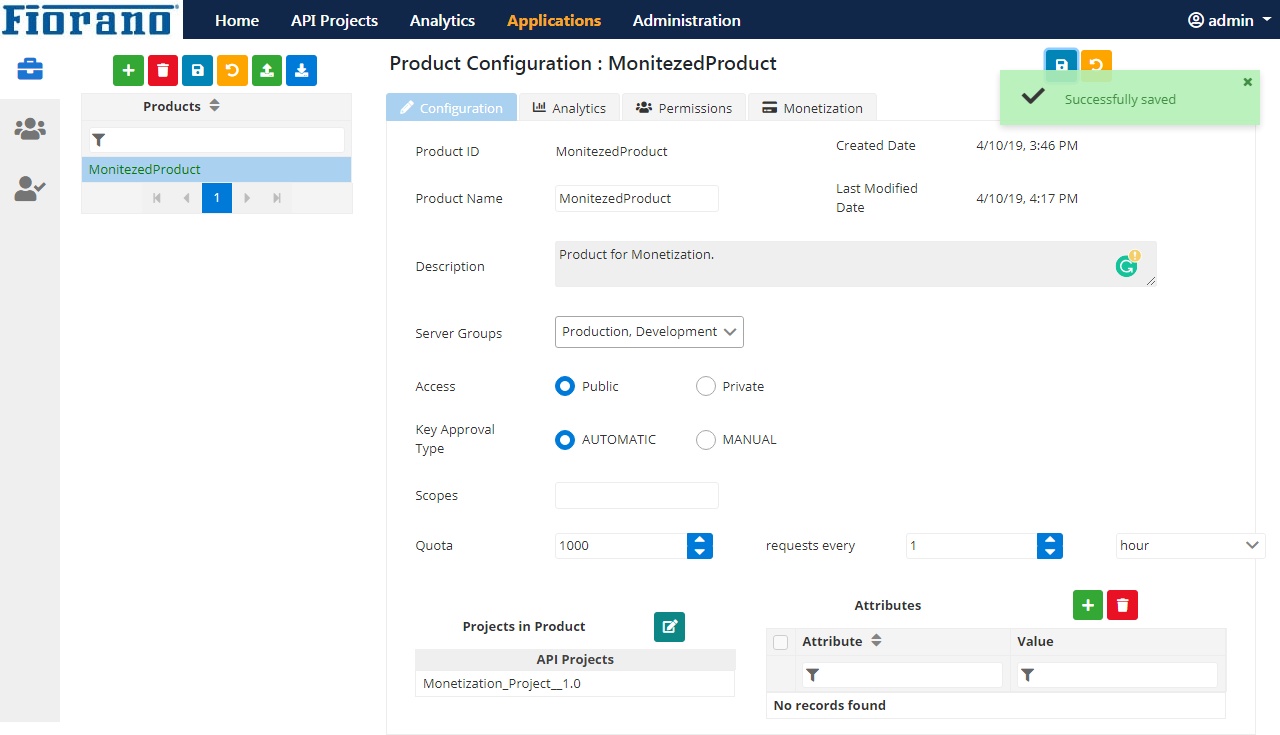Click the API Projects column header

pyautogui.click(x=575, y=659)
